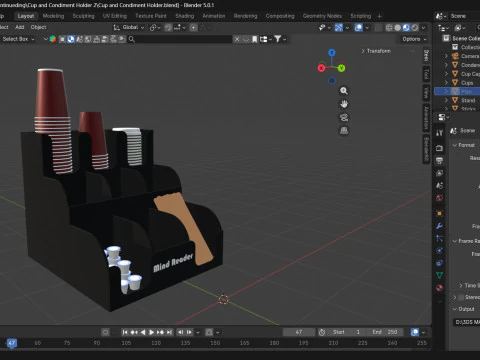
Task: Toggle proportional editing button
Action: coord(193,27)
